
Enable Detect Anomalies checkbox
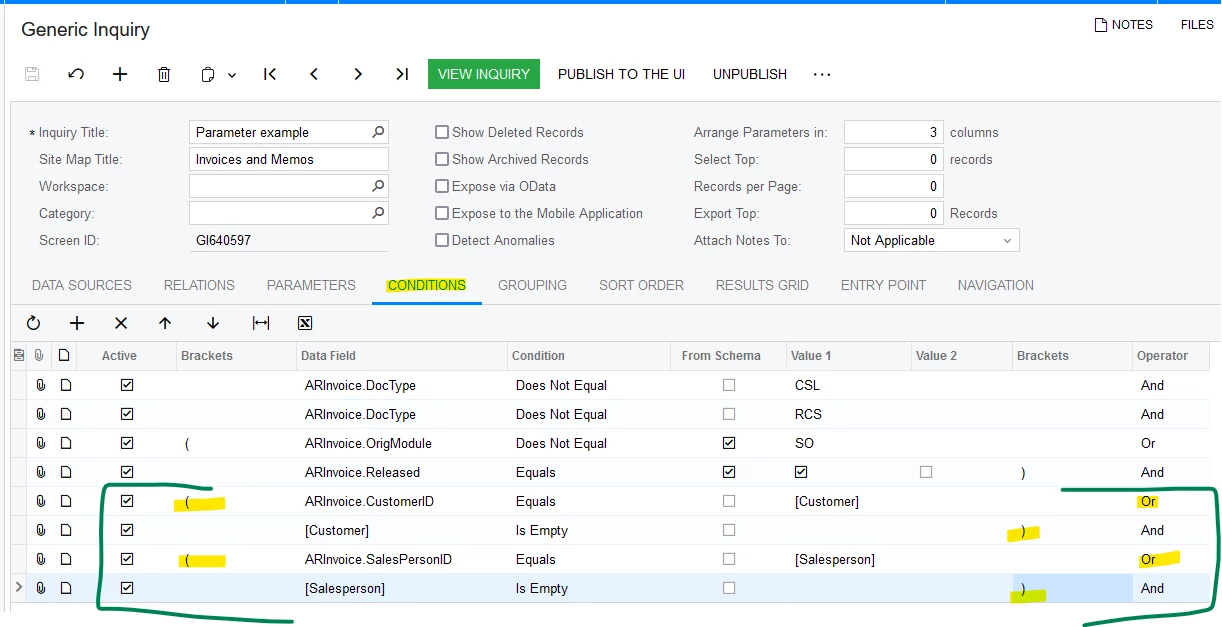tap(442, 240)
